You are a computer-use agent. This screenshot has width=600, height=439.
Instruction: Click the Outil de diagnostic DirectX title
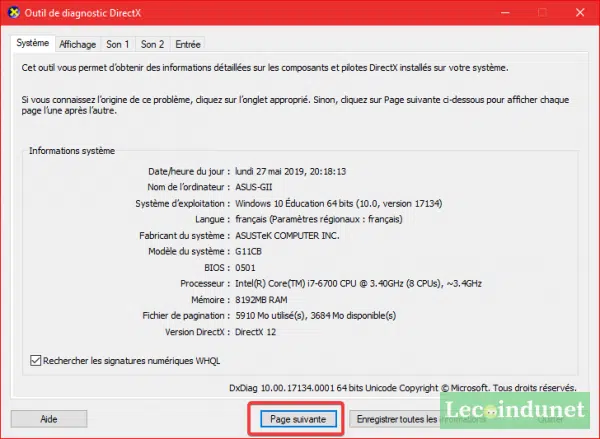coord(83,13)
